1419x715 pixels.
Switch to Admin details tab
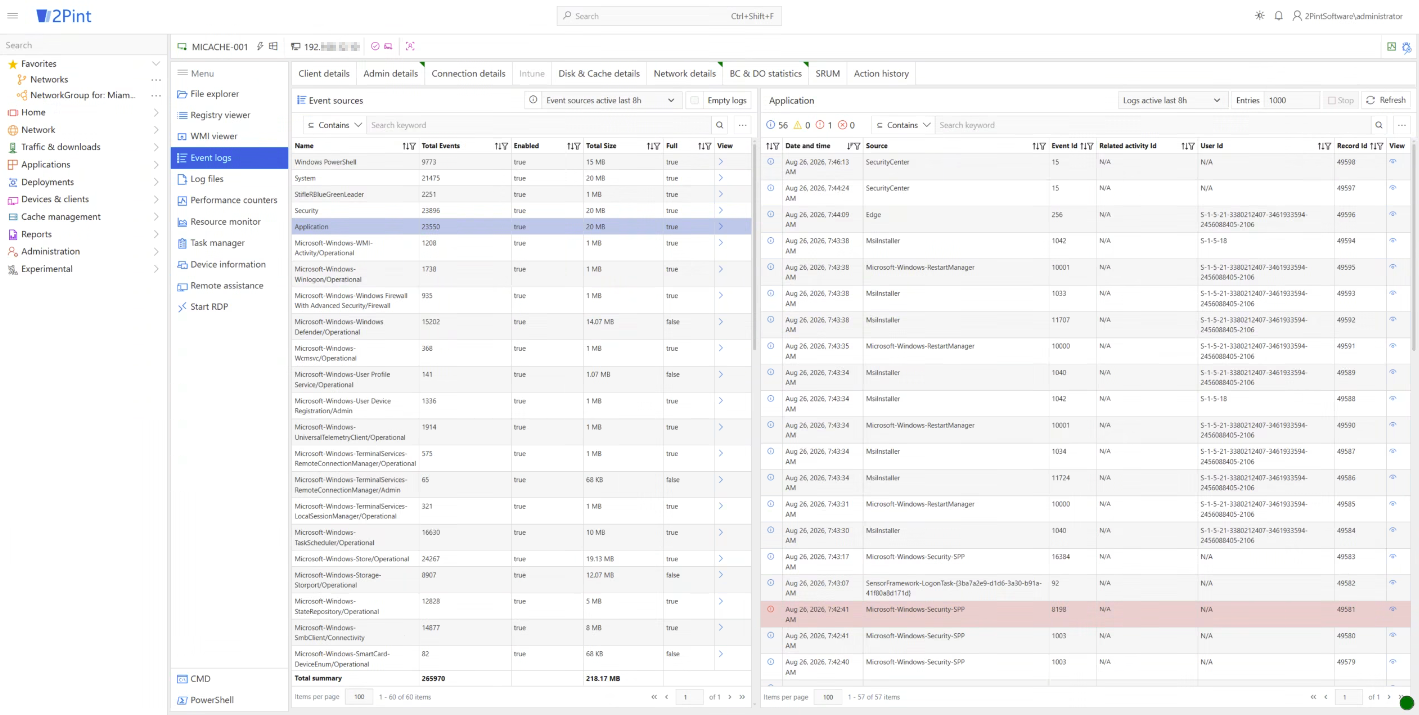(x=390, y=73)
